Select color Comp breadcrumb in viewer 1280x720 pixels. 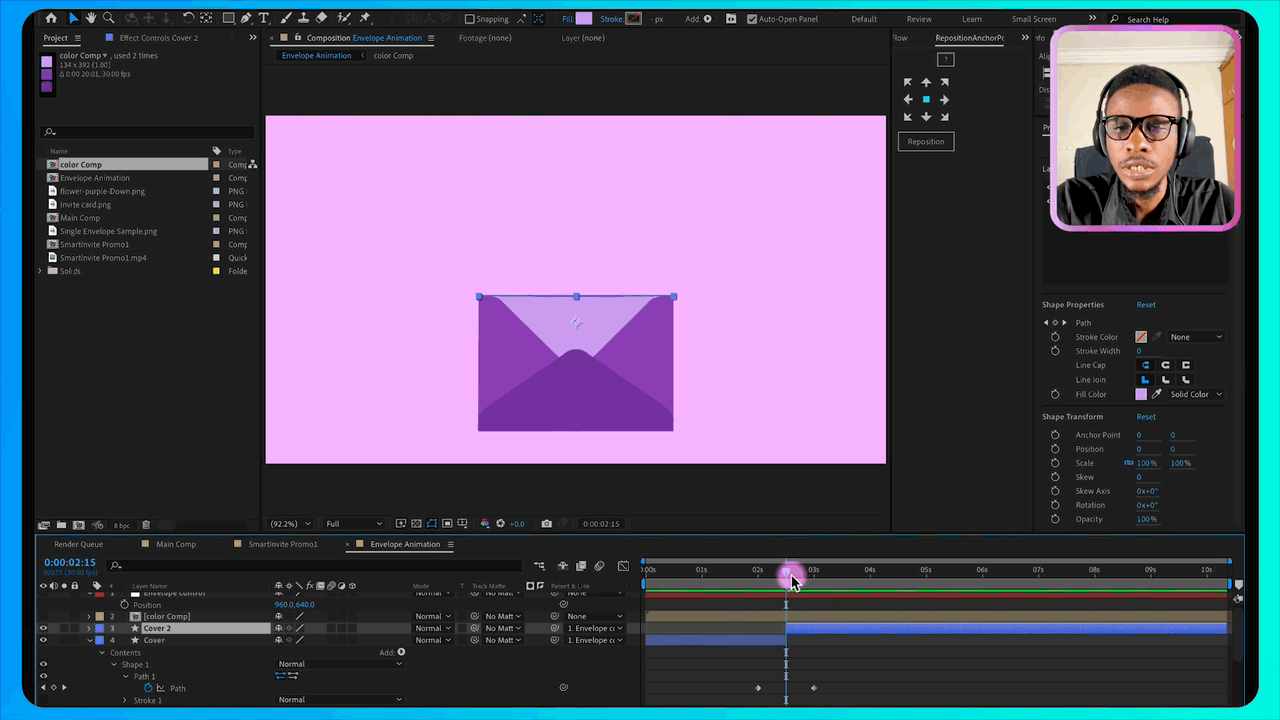click(x=393, y=56)
